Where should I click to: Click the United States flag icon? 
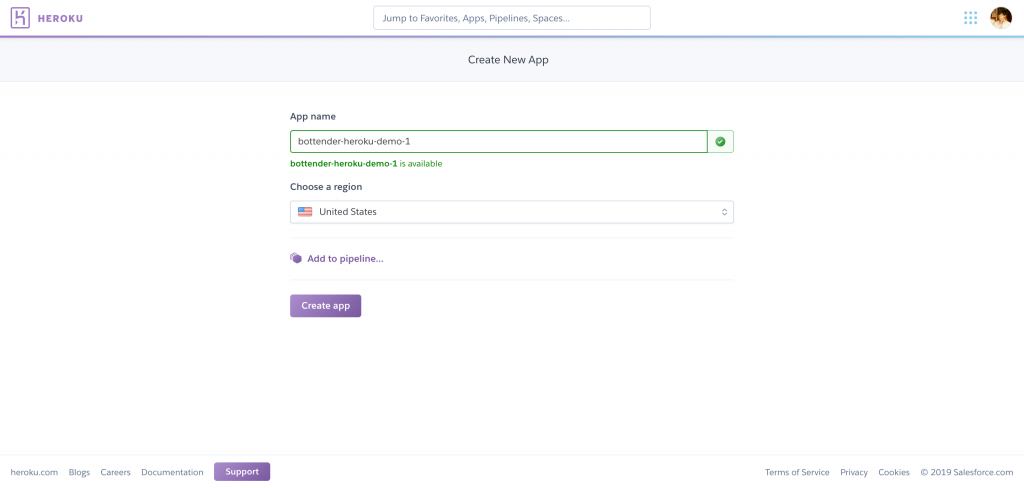pyautogui.click(x=305, y=212)
